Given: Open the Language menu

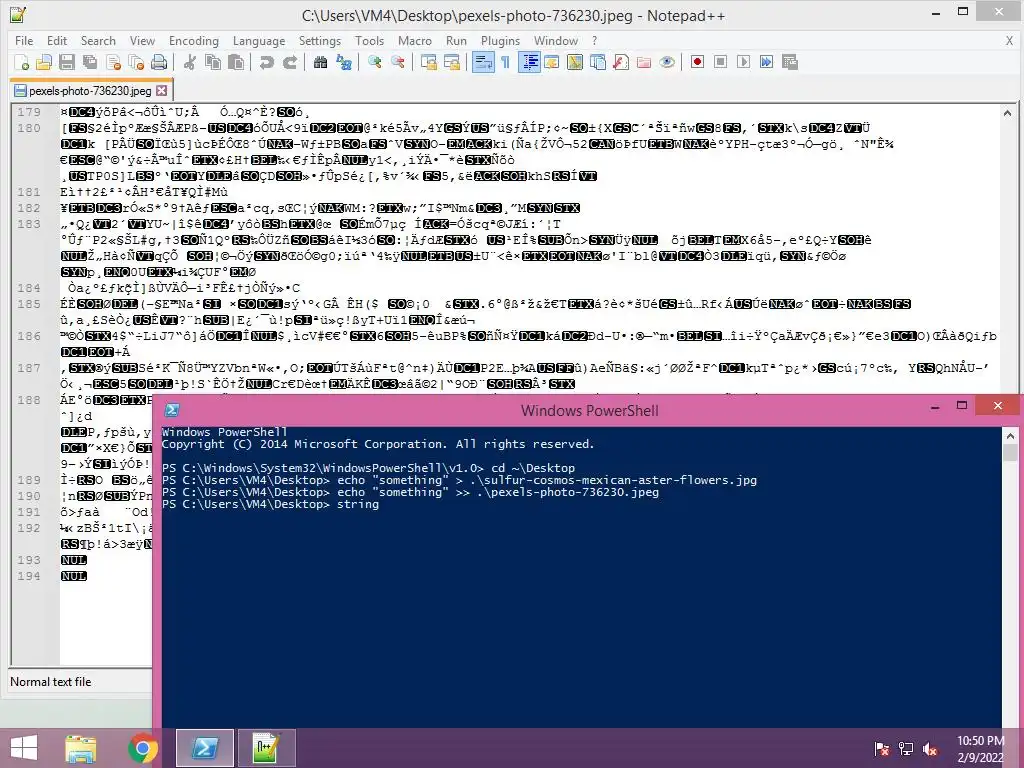Looking at the screenshot, I should pos(259,40).
